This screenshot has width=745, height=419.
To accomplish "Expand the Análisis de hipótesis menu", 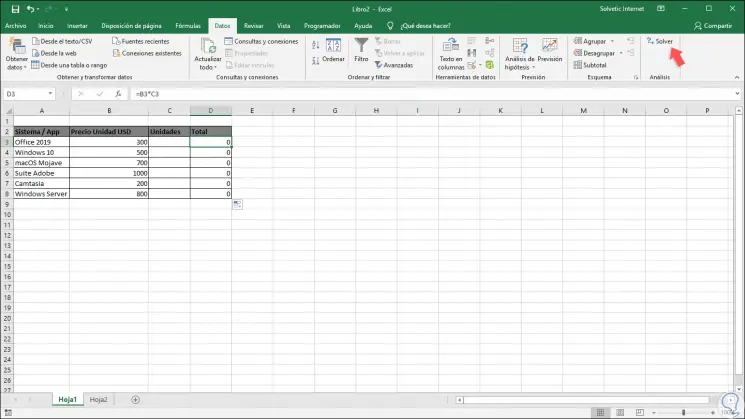I will [519, 66].
